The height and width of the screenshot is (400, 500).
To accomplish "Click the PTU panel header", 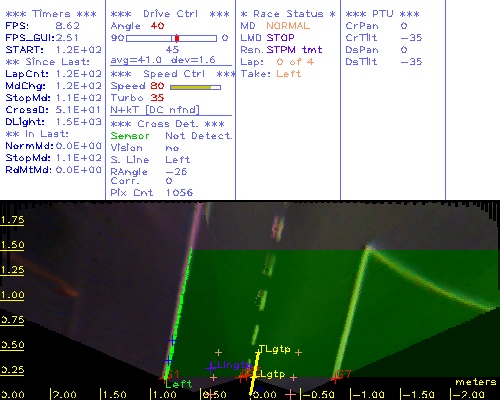I will (382, 14).
